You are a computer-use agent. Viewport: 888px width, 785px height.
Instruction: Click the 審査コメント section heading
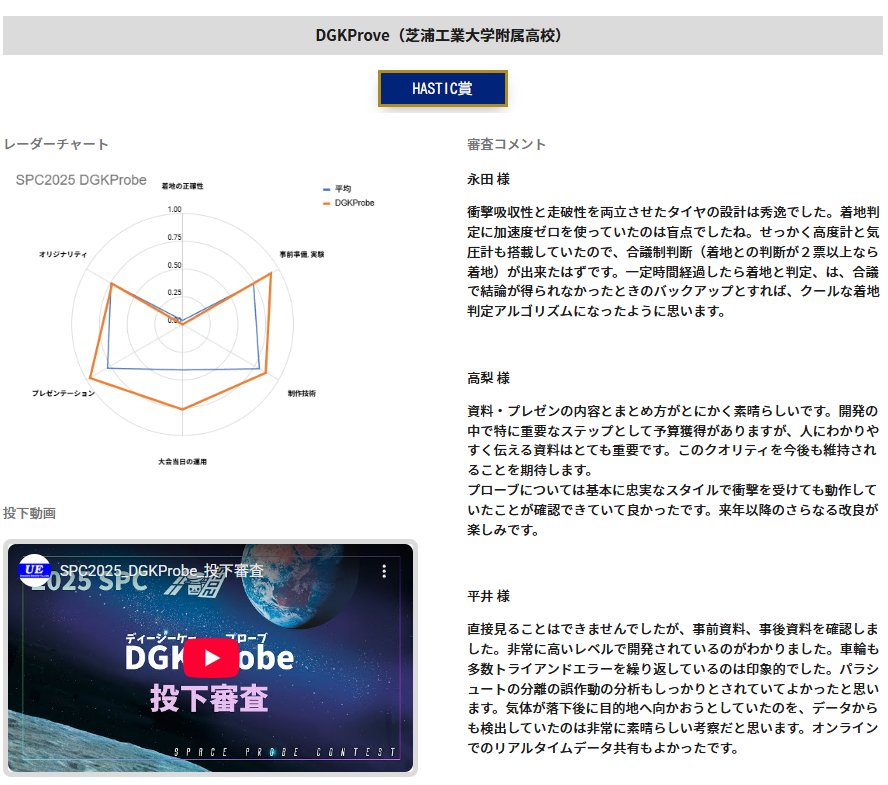[506, 144]
